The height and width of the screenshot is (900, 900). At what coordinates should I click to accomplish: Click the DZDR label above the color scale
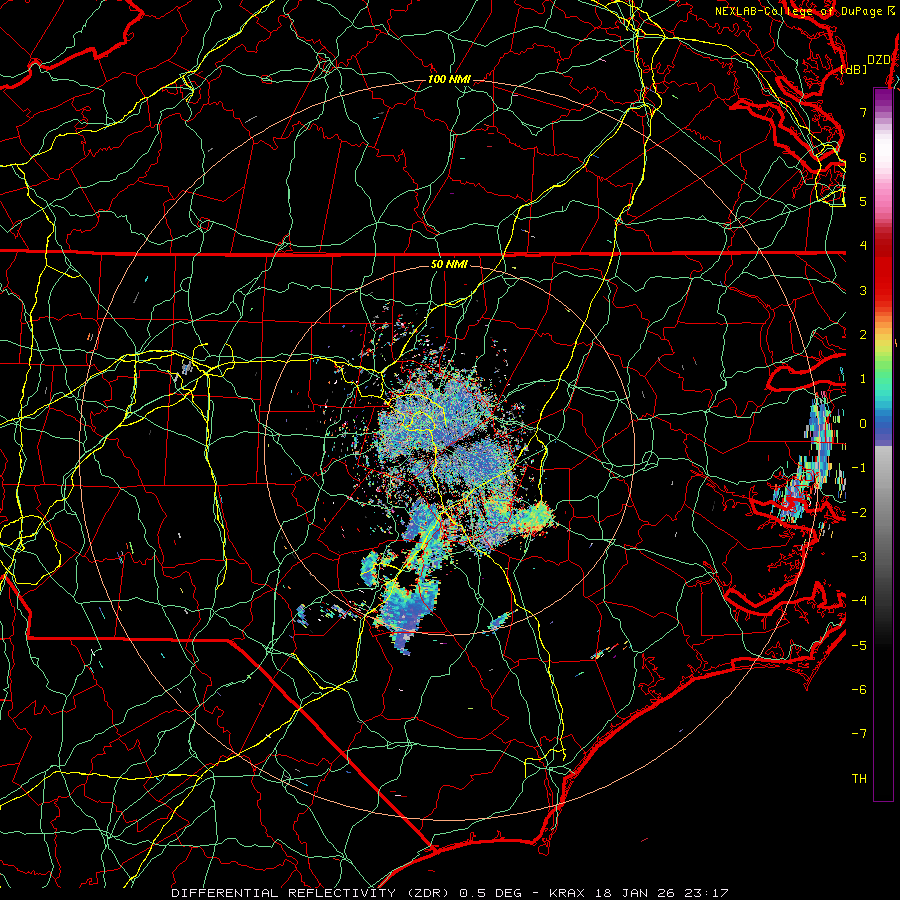[879, 60]
